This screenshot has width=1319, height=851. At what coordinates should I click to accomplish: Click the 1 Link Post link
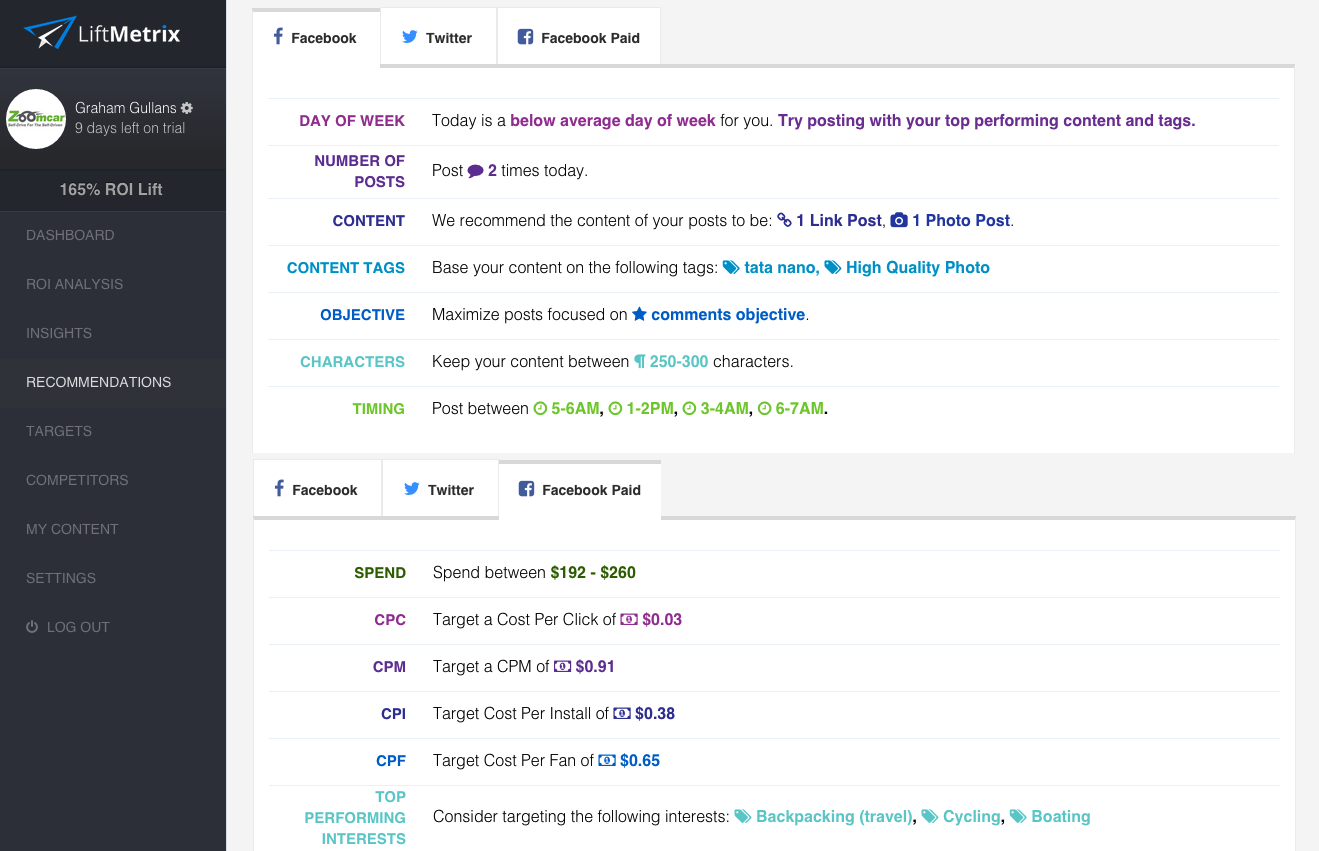pyautogui.click(x=839, y=220)
